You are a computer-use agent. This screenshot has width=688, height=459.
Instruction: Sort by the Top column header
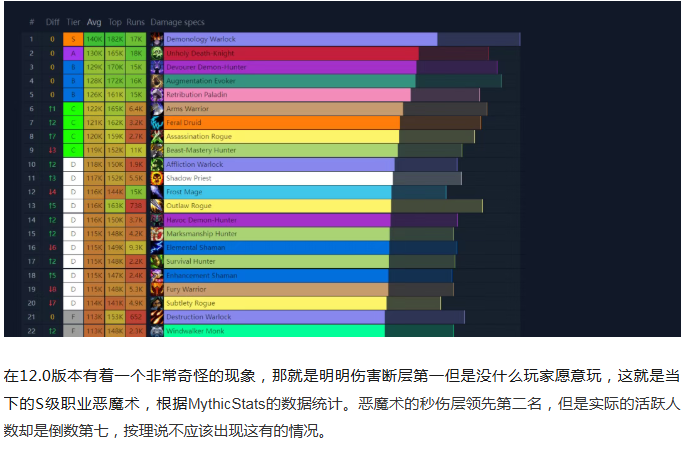(115, 21)
